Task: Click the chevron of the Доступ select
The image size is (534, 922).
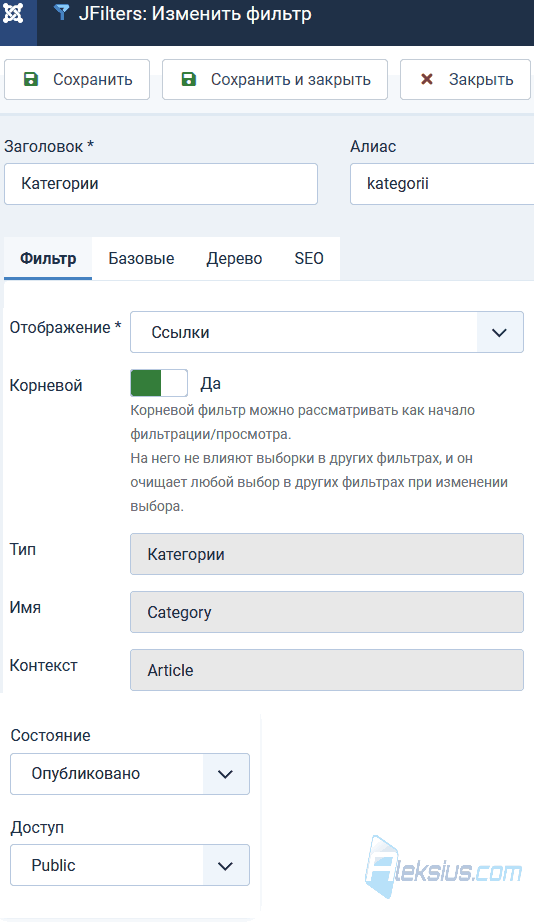Action: coord(226,866)
